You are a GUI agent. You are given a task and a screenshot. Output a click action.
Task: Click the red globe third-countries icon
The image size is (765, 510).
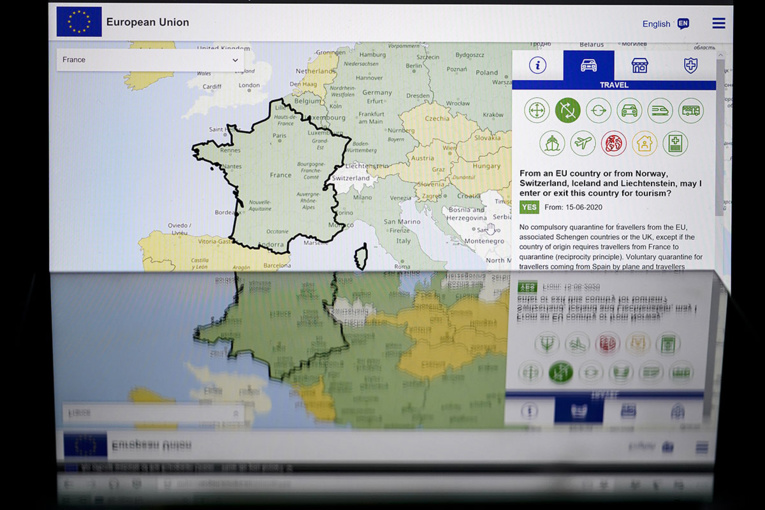(x=613, y=143)
